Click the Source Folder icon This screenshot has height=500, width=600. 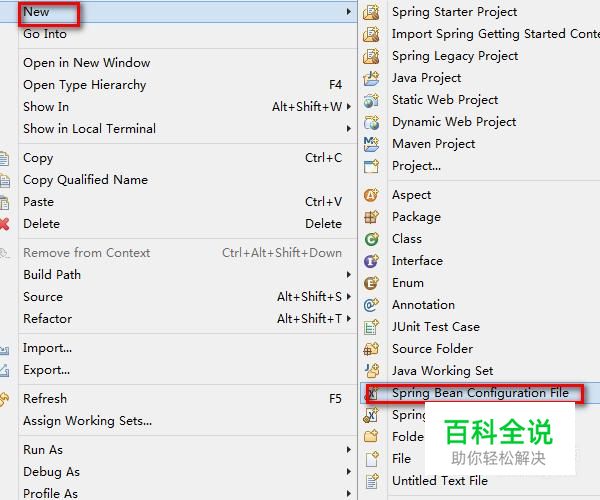[x=371, y=349]
